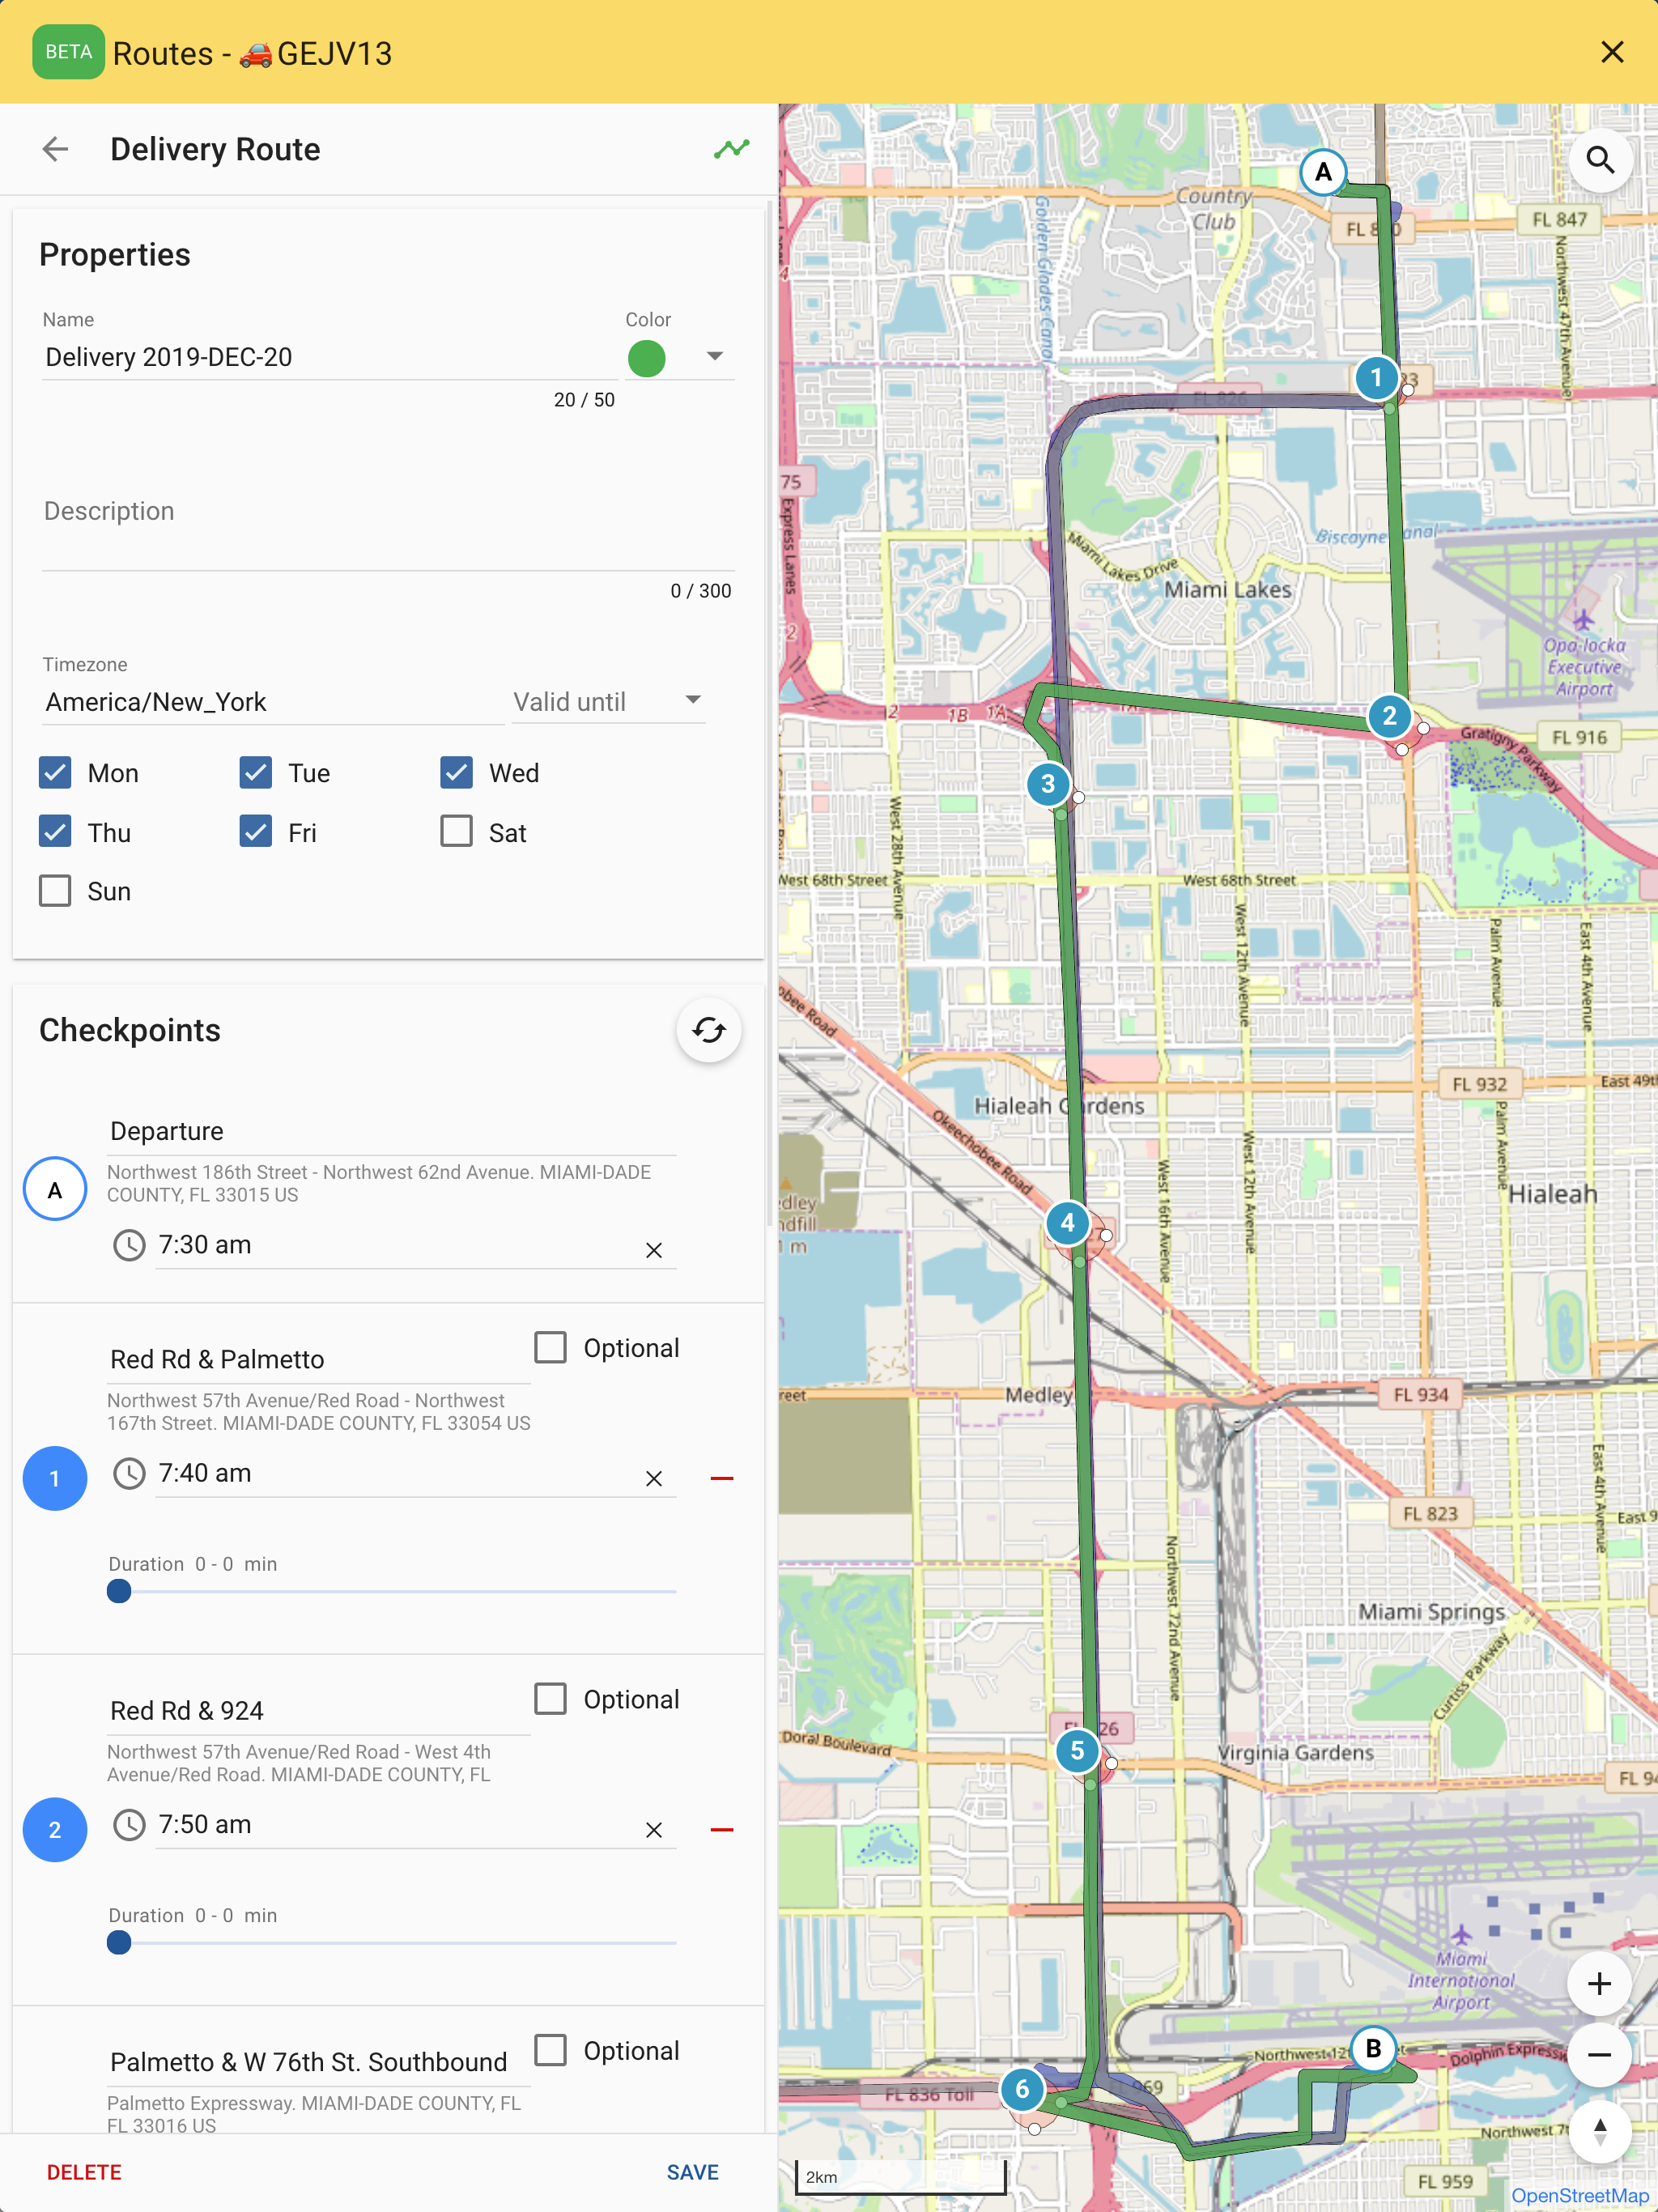Uncheck the Fri checkbox

[x=256, y=832]
